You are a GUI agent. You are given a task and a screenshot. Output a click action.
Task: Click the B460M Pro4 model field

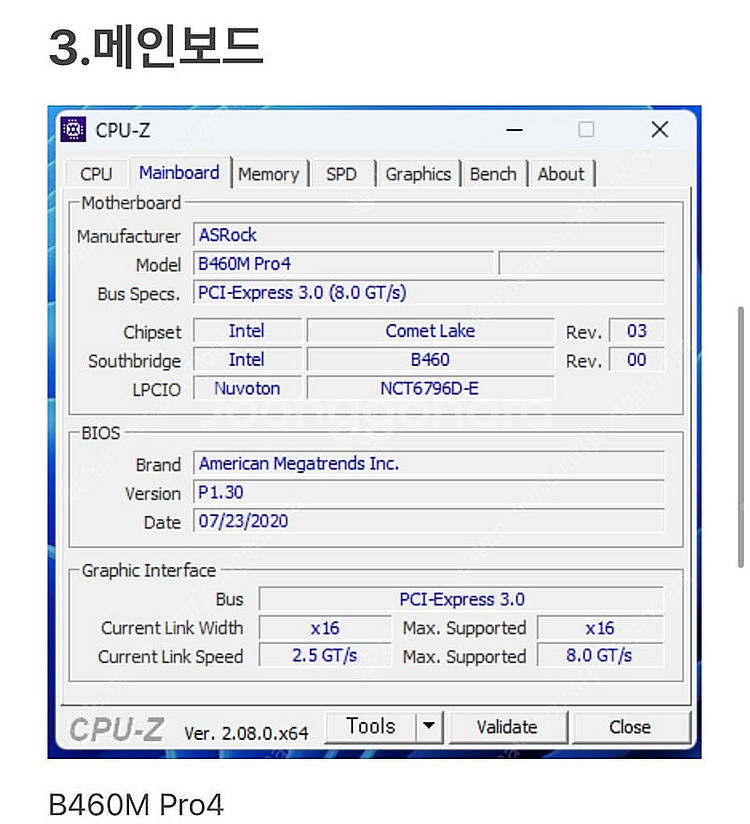344,264
